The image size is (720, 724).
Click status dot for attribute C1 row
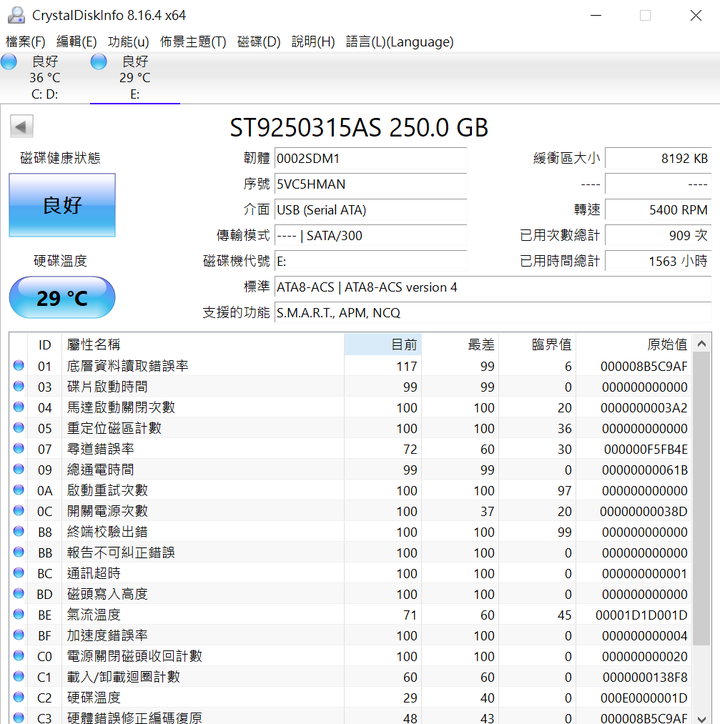point(18,676)
